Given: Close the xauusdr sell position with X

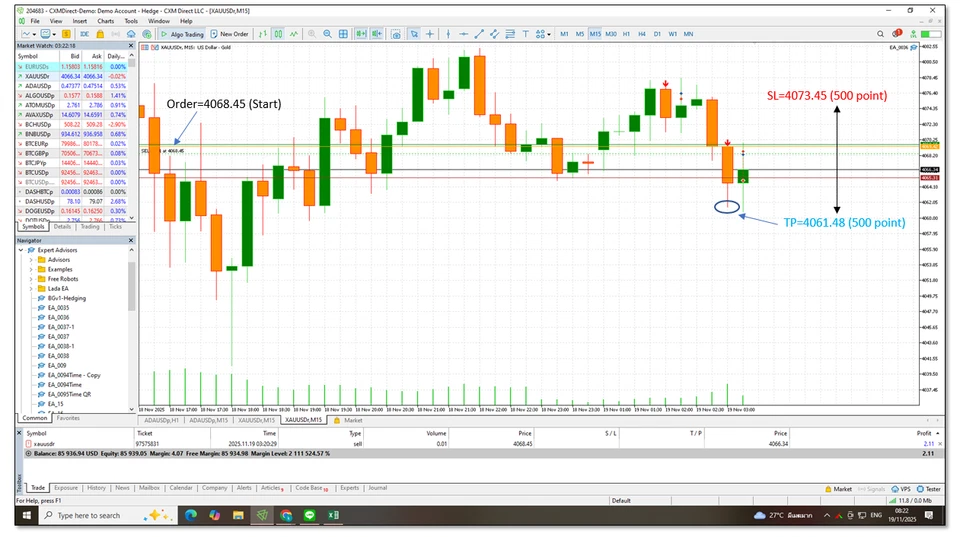Looking at the screenshot, I should 940,444.
